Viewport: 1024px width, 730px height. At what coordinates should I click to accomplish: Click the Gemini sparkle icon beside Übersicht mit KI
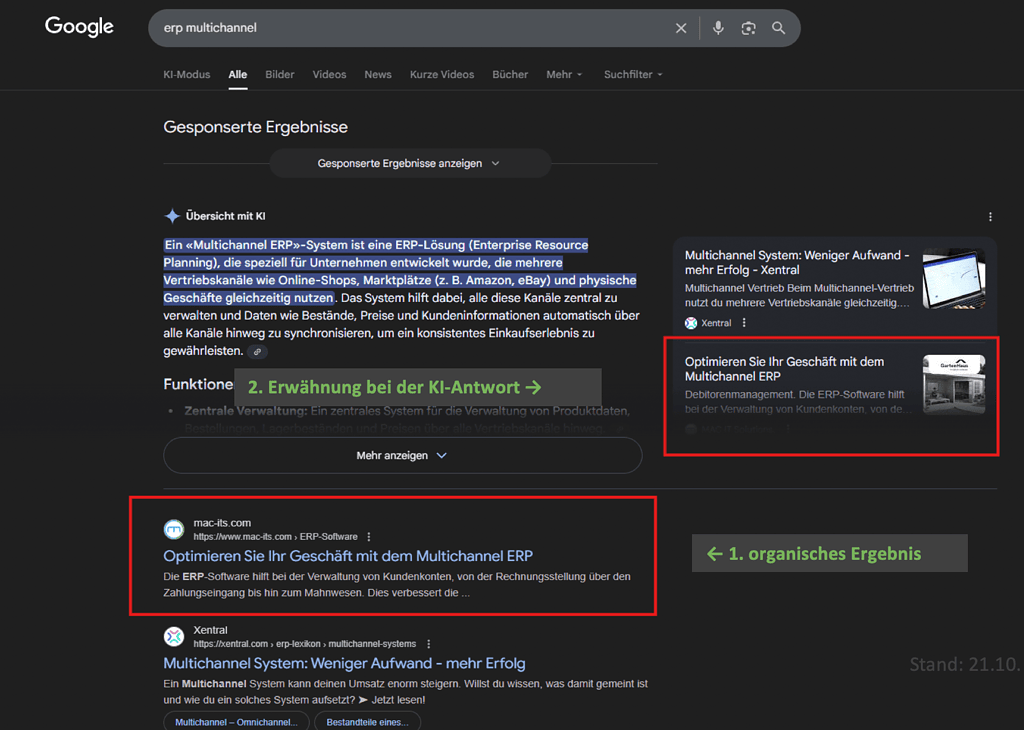point(171,215)
